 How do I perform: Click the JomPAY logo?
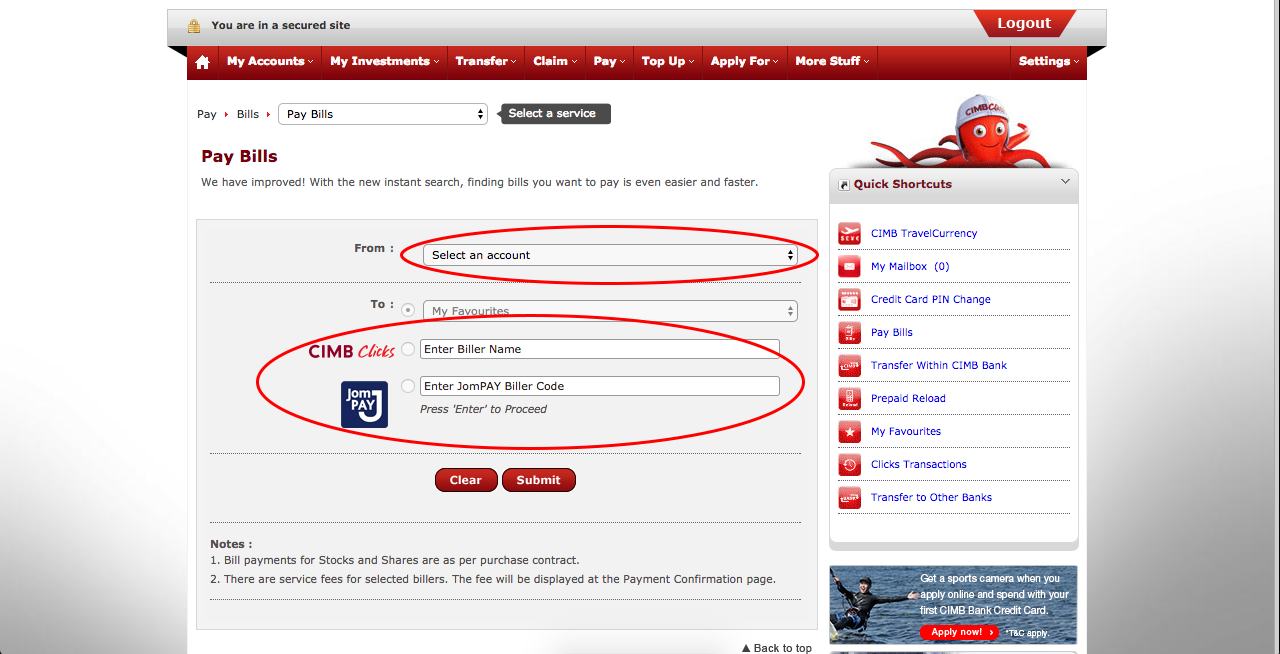click(x=364, y=405)
